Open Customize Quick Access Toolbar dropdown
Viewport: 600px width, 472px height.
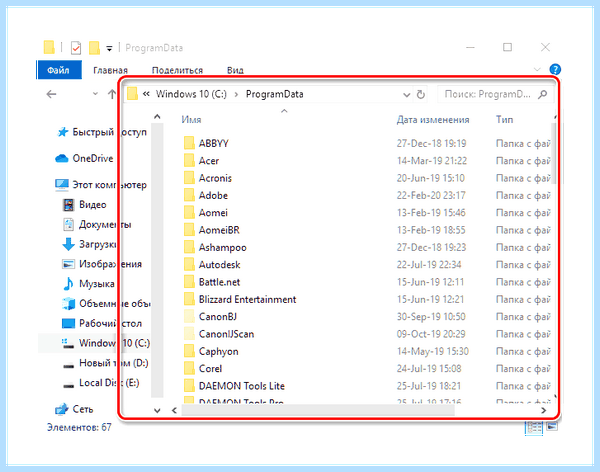click(109, 49)
